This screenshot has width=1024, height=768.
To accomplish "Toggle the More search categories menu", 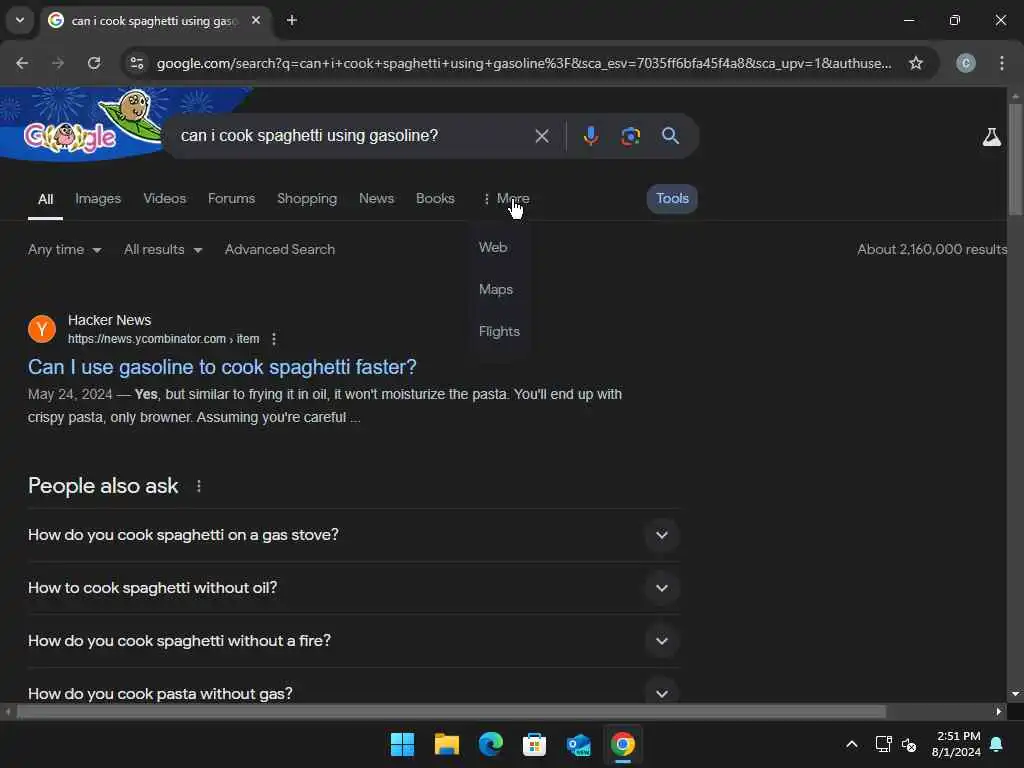I will coord(506,199).
